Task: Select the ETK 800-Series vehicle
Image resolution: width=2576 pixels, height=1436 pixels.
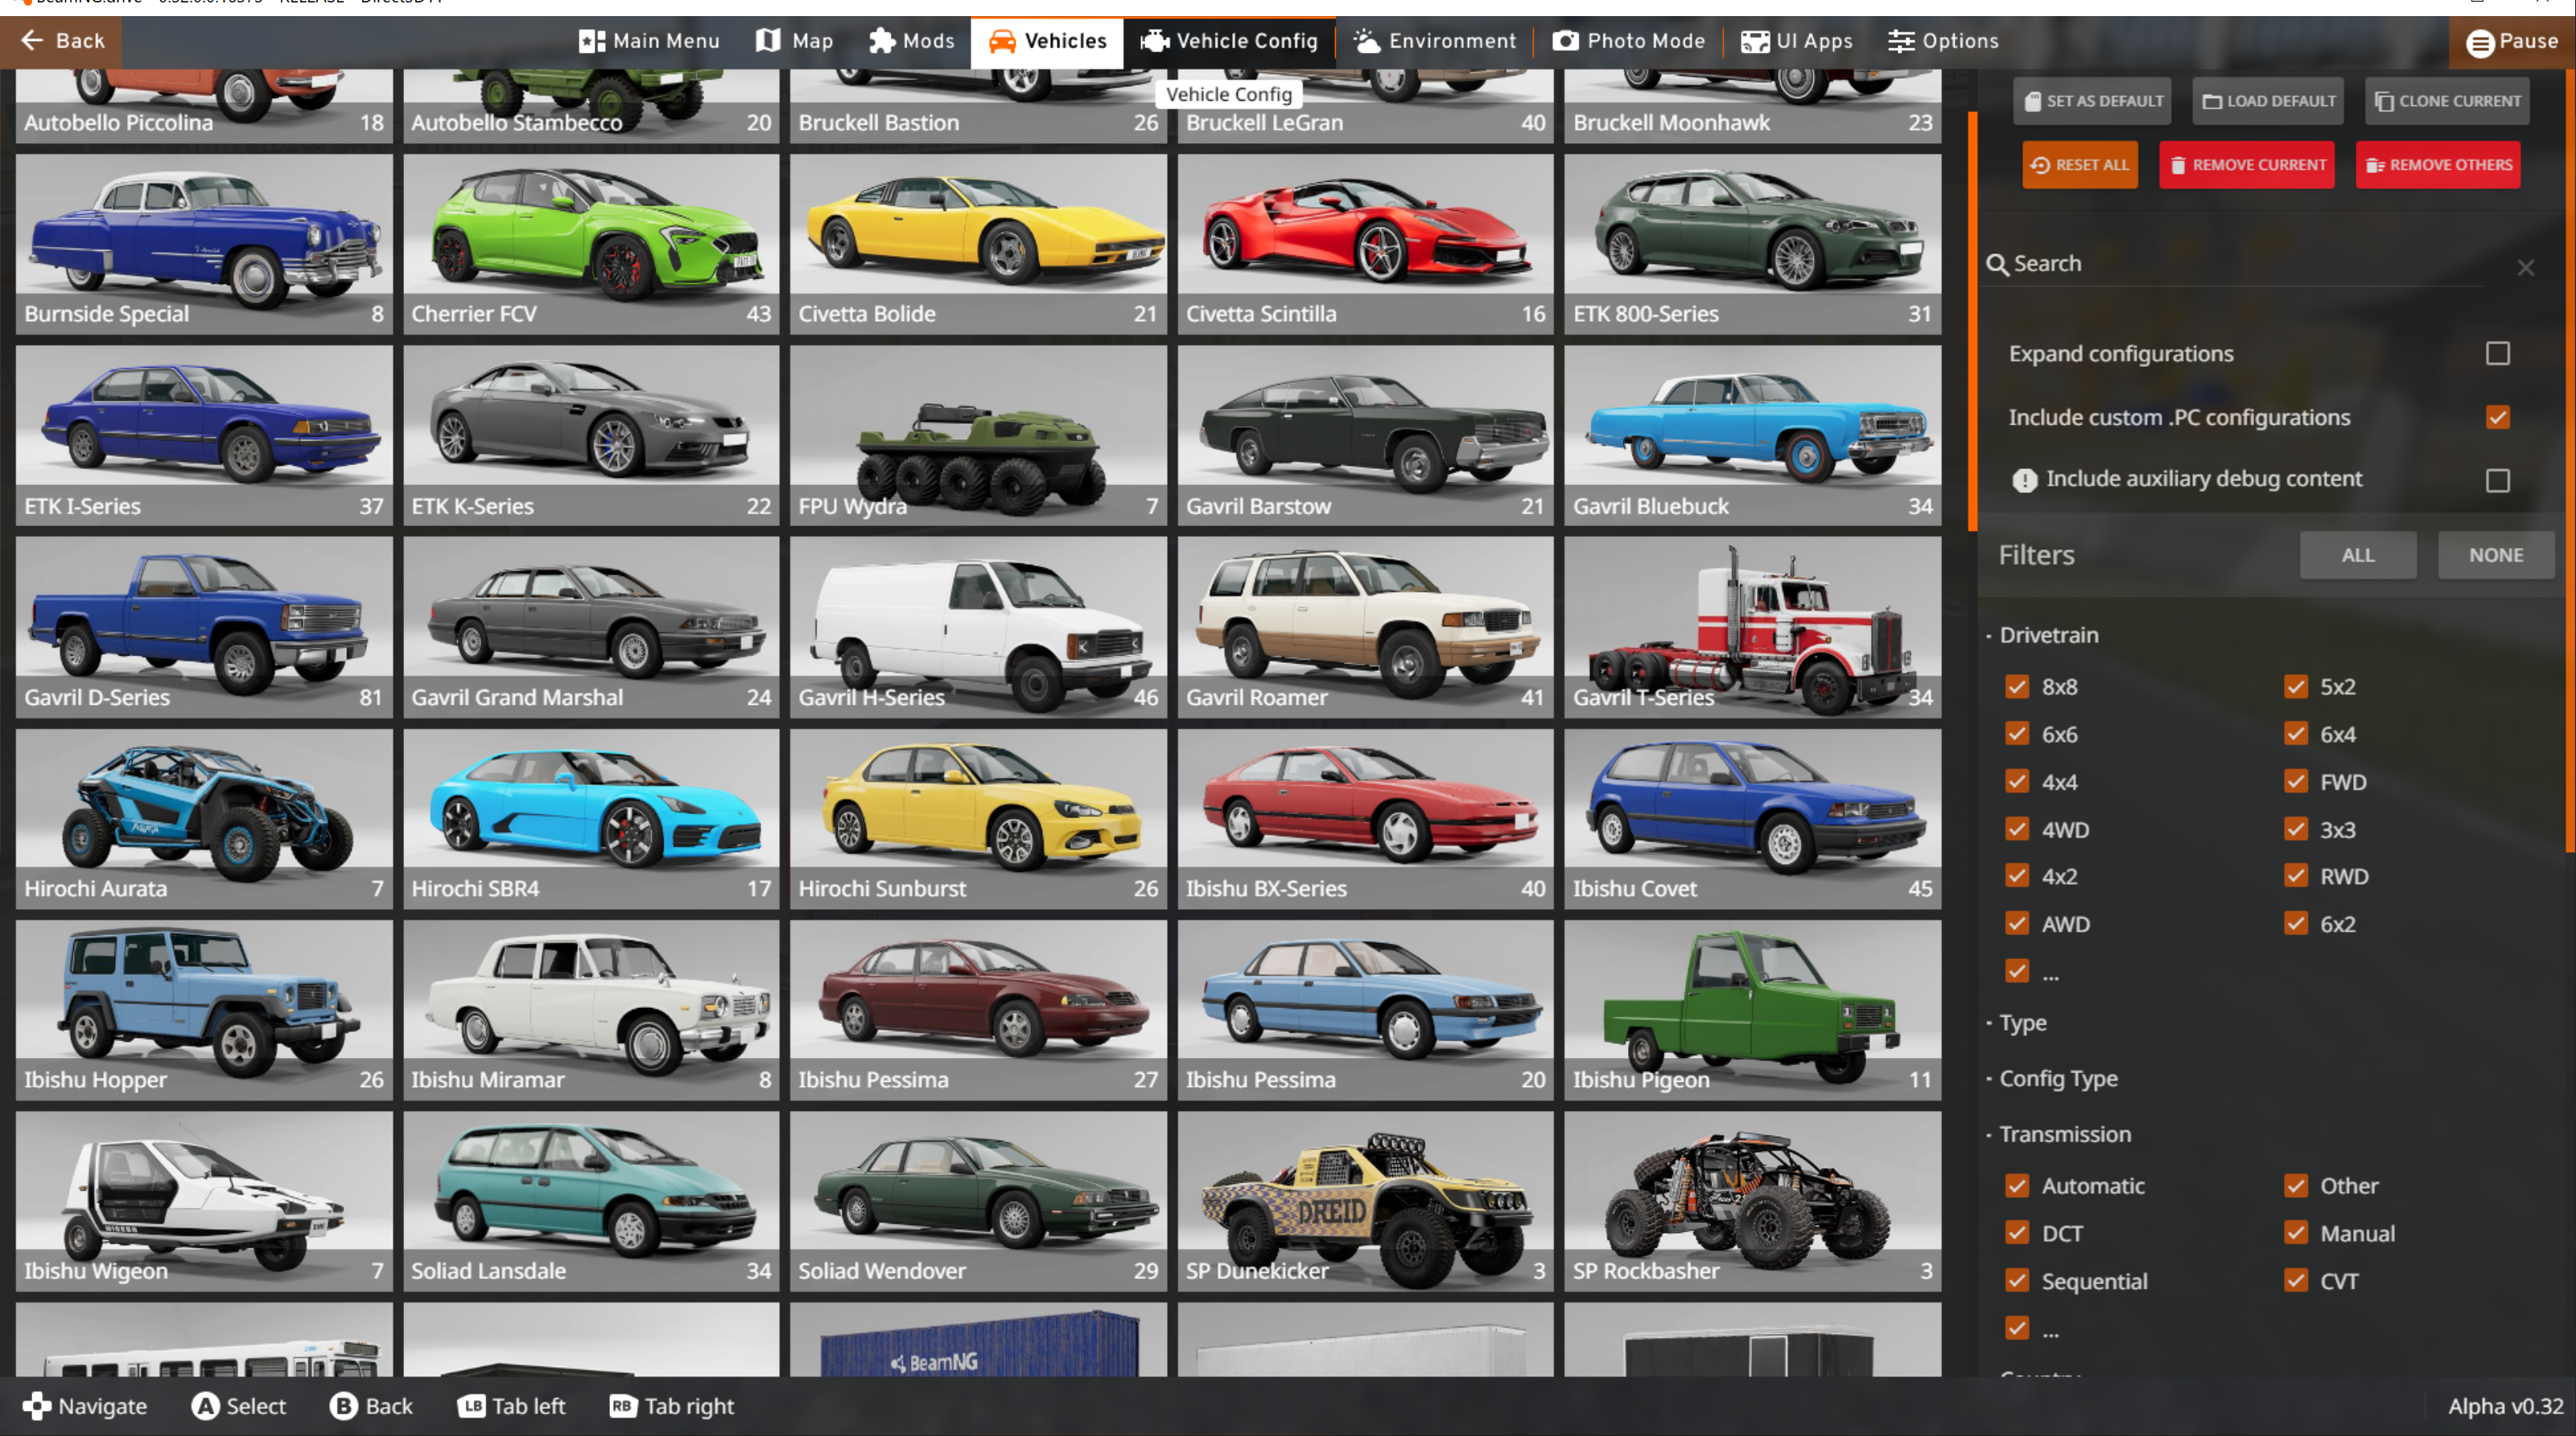Action: coord(1752,244)
